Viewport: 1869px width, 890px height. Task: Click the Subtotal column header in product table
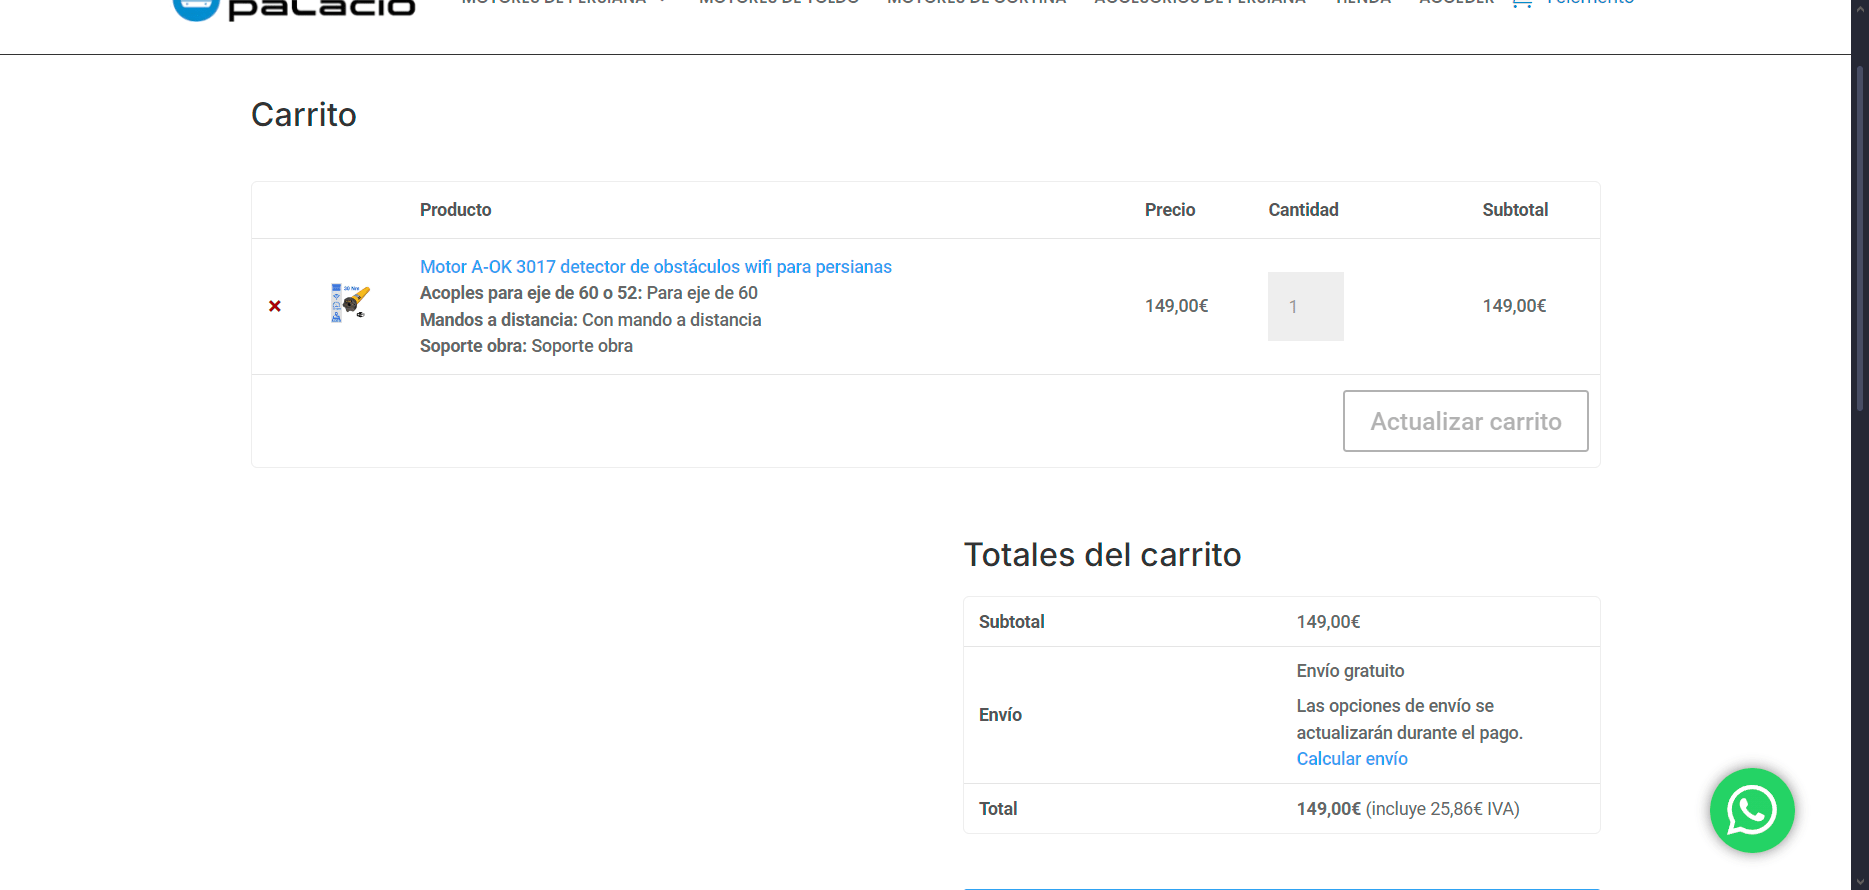point(1515,210)
